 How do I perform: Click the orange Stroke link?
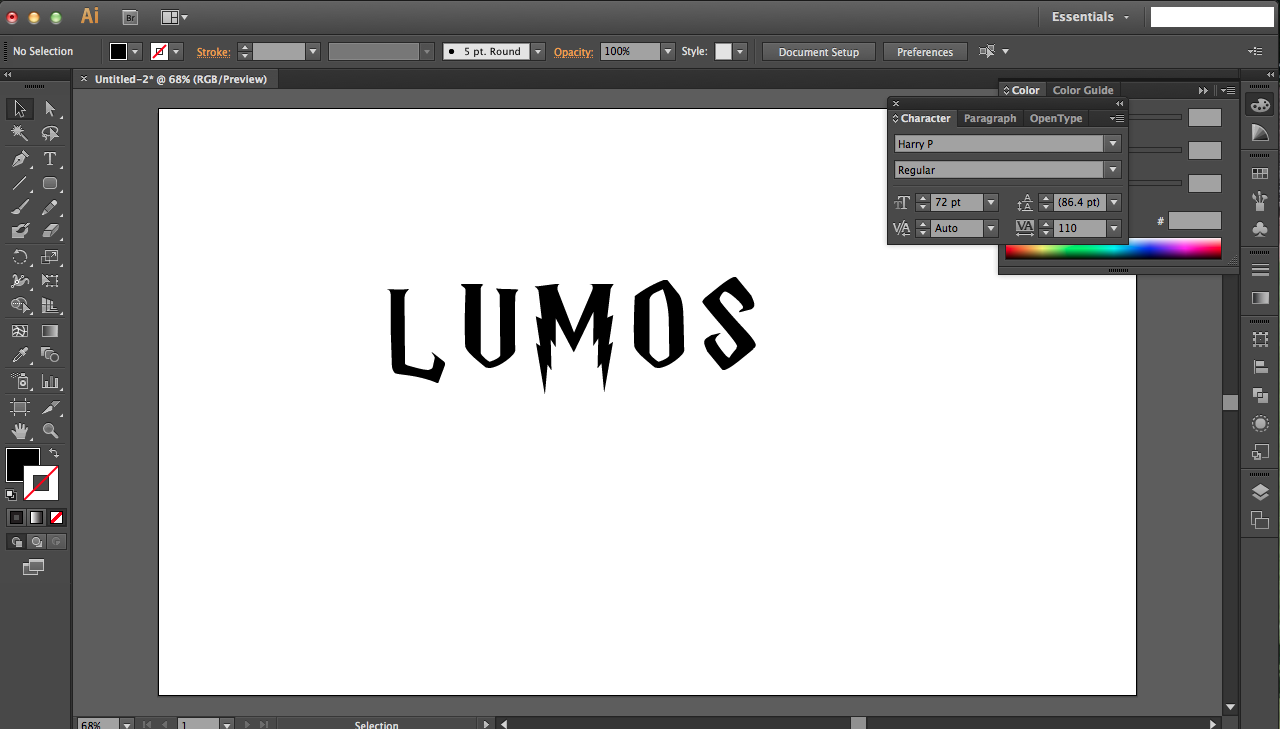click(x=213, y=52)
